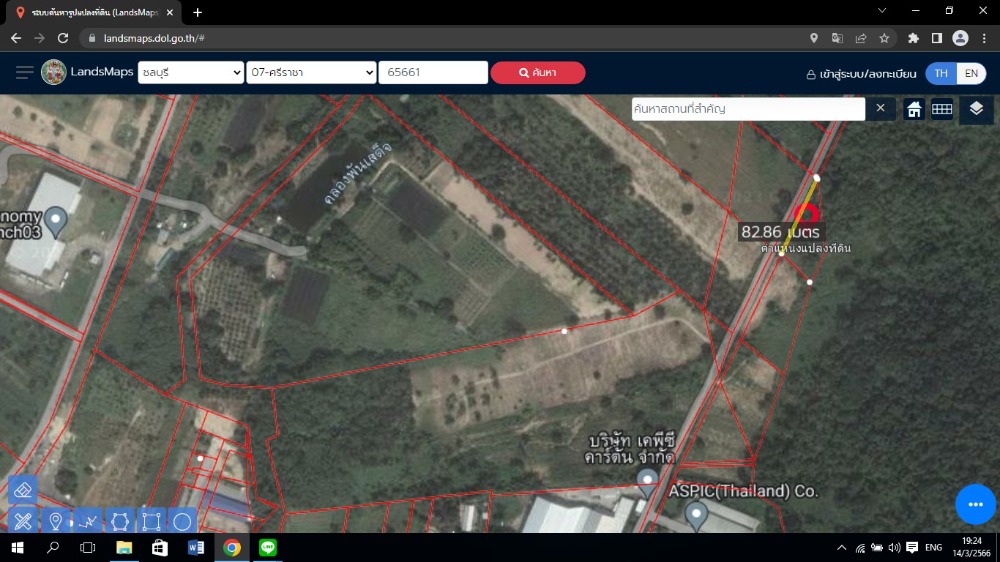The width and height of the screenshot is (1000, 562).
Task: Switch language to EN
Action: point(971,73)
